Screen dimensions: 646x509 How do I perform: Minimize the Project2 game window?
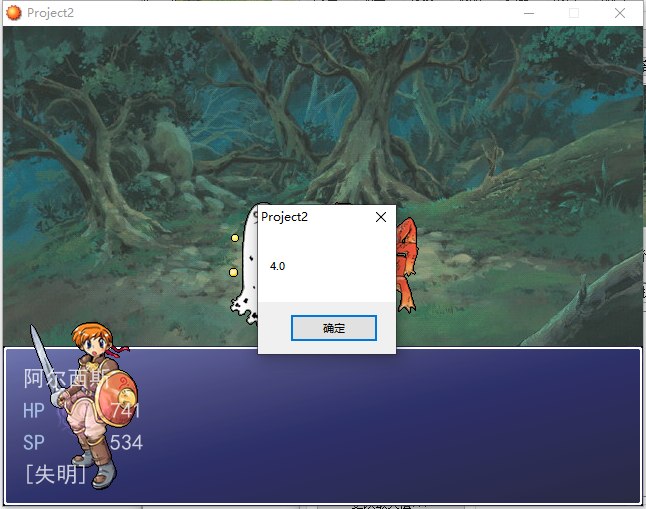coord(529,13)
